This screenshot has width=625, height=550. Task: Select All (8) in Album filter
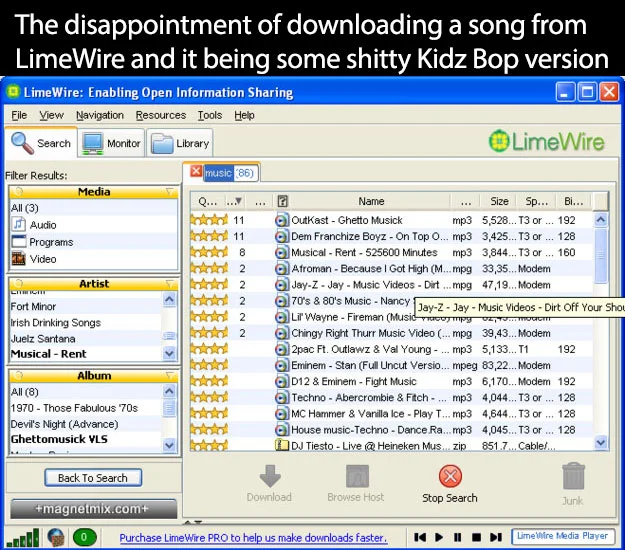(x=86, y=392)
